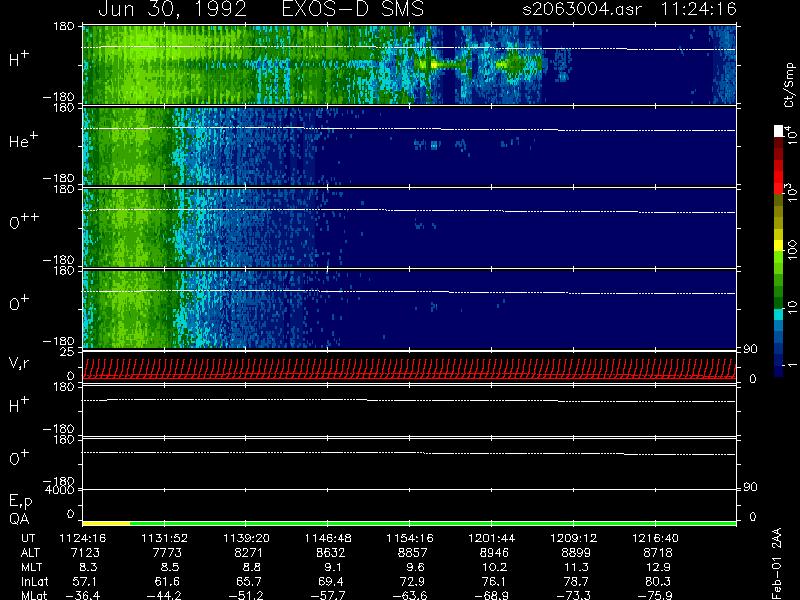Click the "EXOS-D SMS" title text

coord(352,9)
